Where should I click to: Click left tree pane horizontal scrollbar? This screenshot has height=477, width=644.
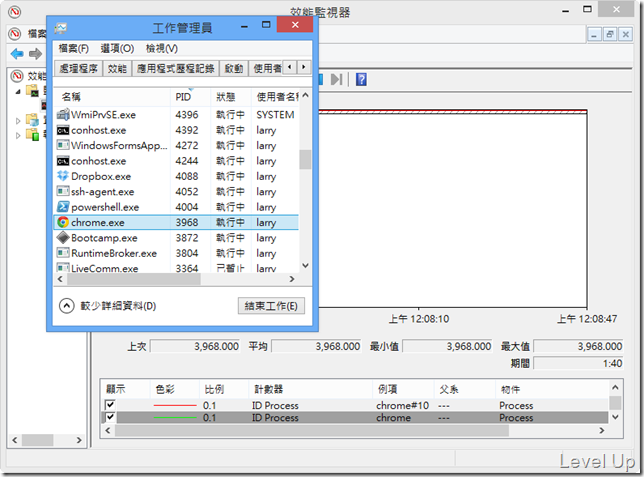click(37, 440)
